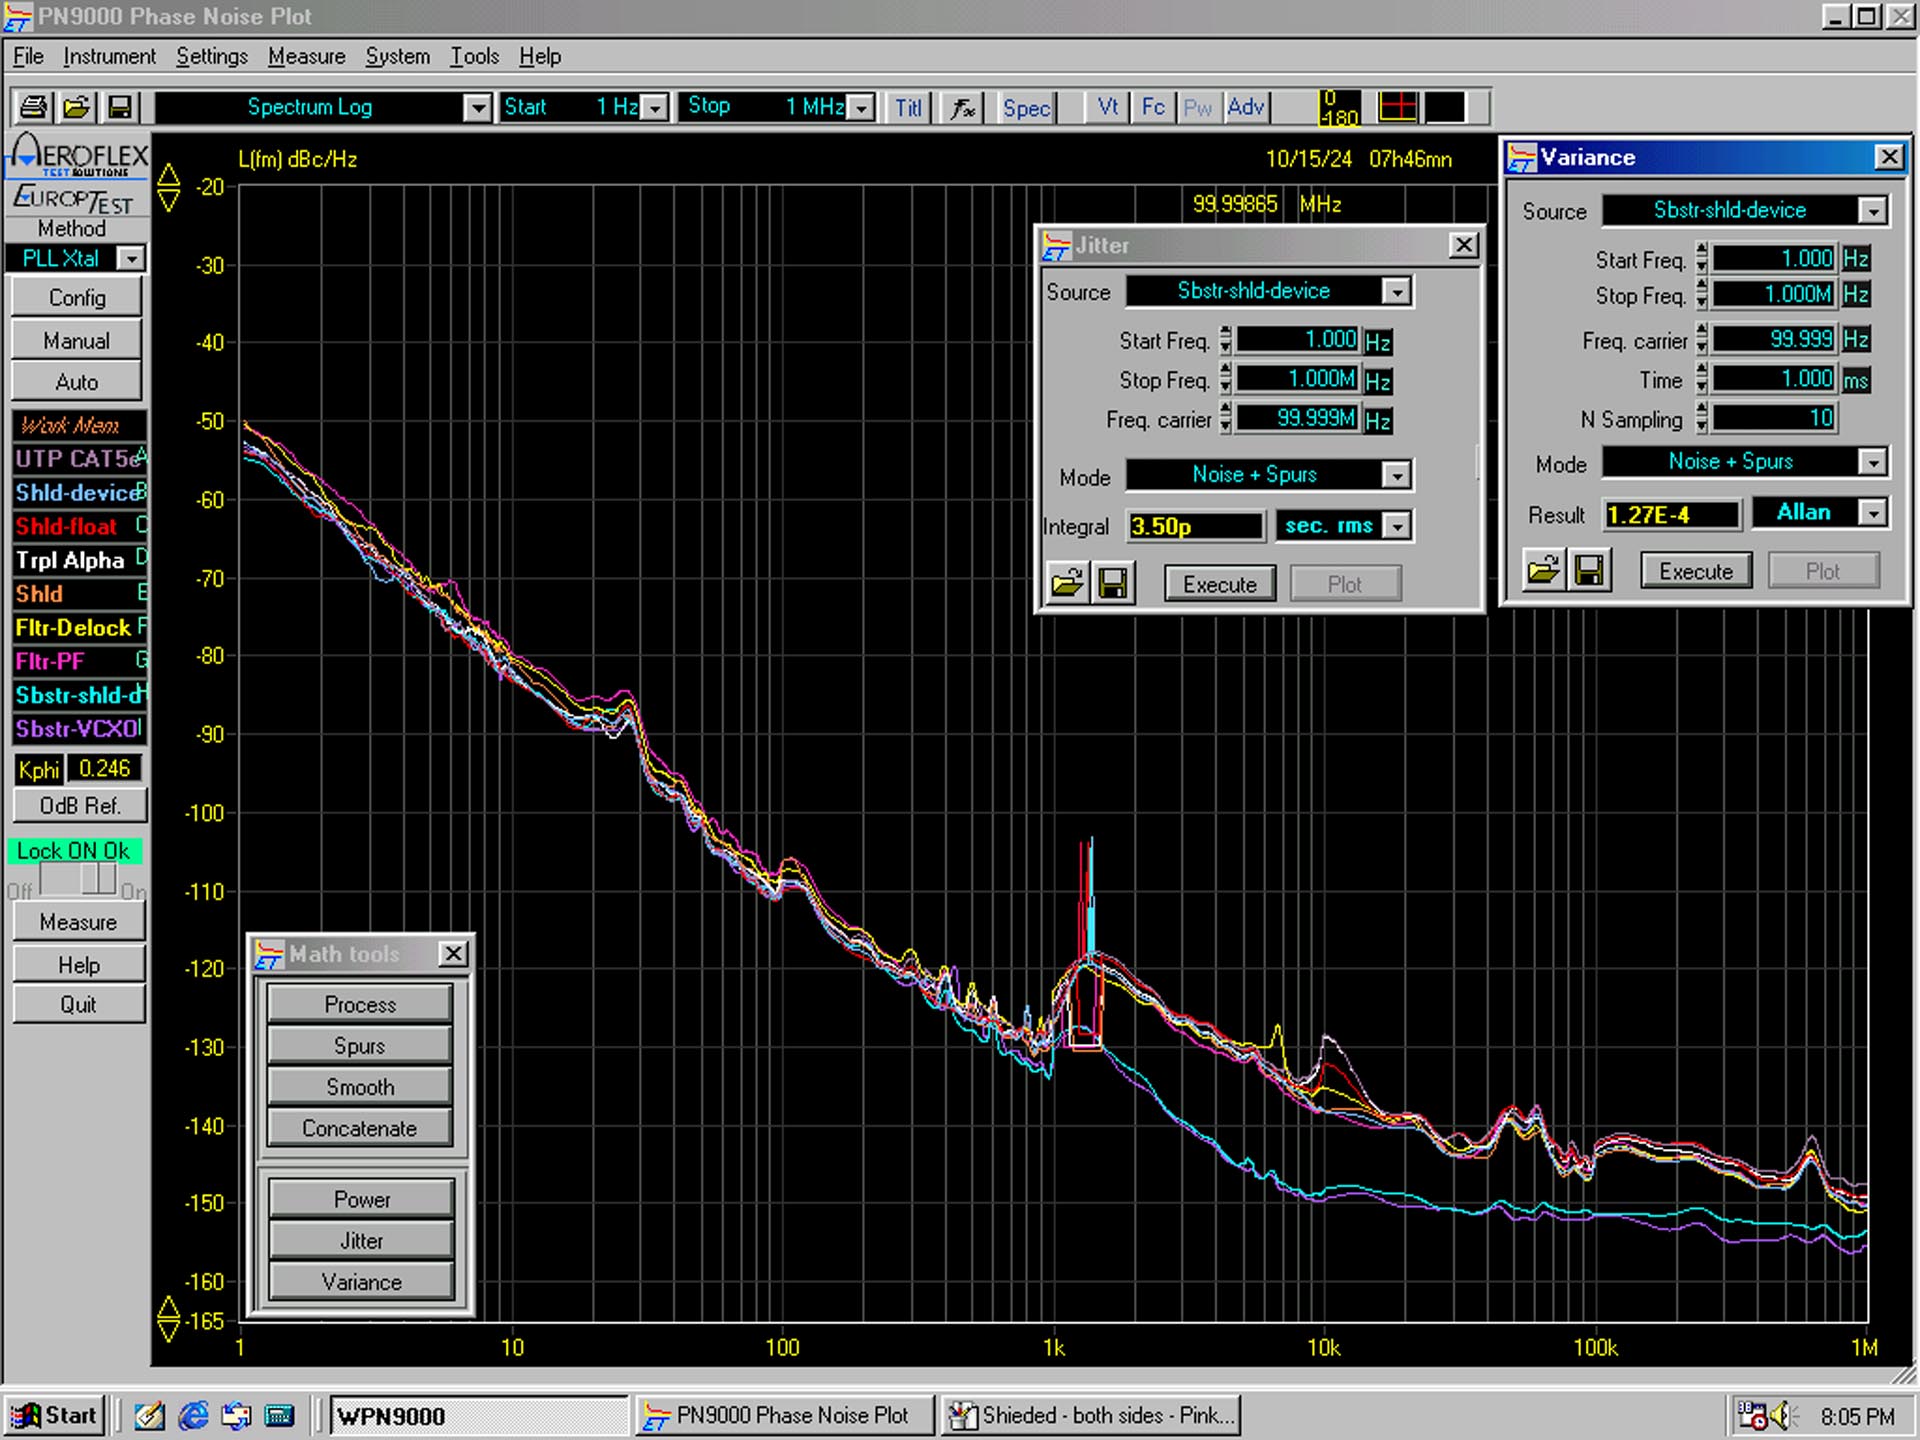Open the PLL Xtal method dropdown
The image size is (1920, 1440).
(131, 259)
